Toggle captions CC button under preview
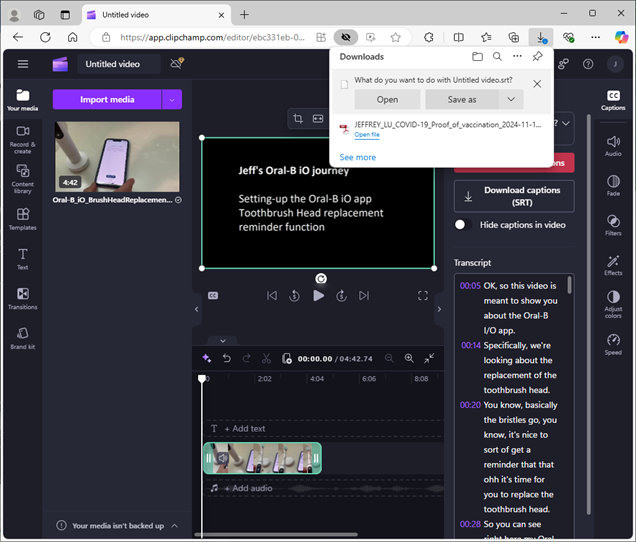The image size is (636, 542). tap(213, 296)
